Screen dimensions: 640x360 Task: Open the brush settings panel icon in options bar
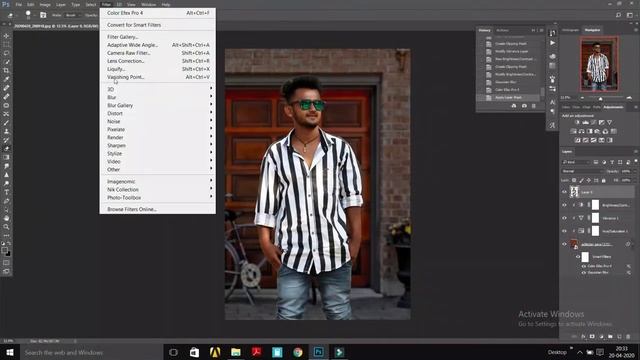[43, 15]
